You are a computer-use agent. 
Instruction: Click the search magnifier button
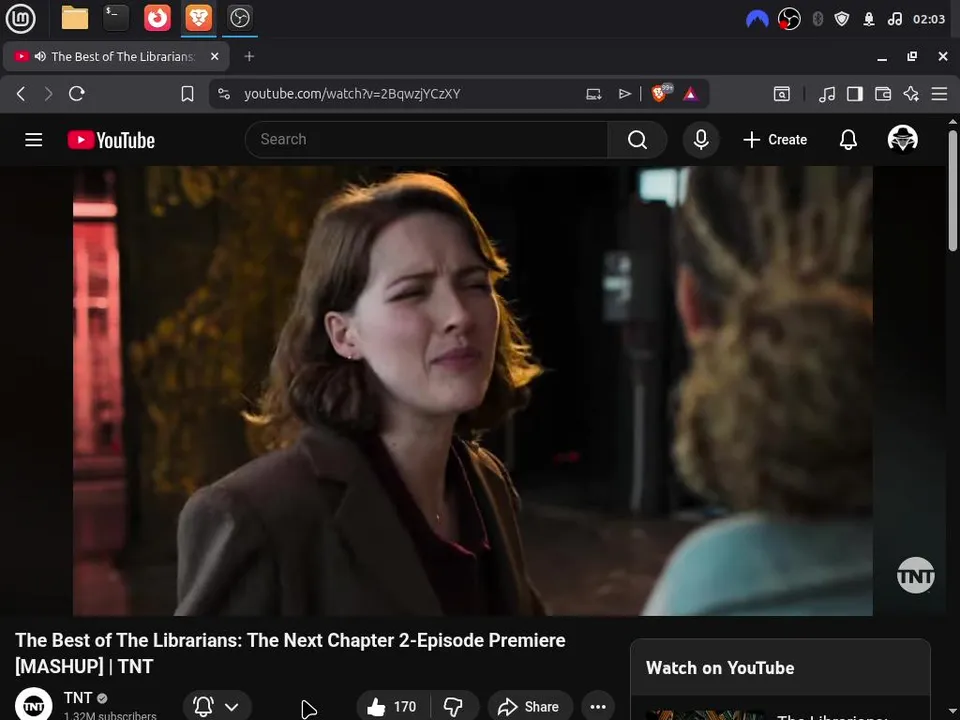(x=637, y=140)
